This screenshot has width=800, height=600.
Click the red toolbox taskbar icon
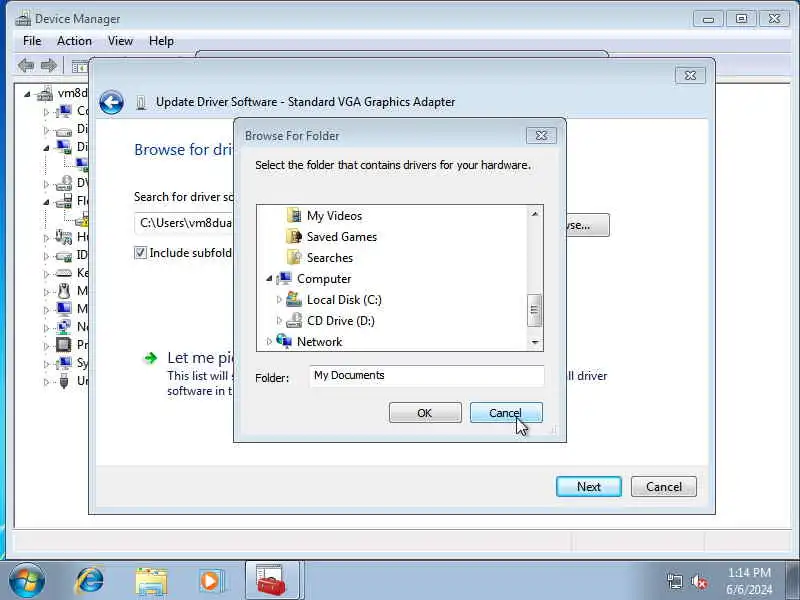pos(271,581)
